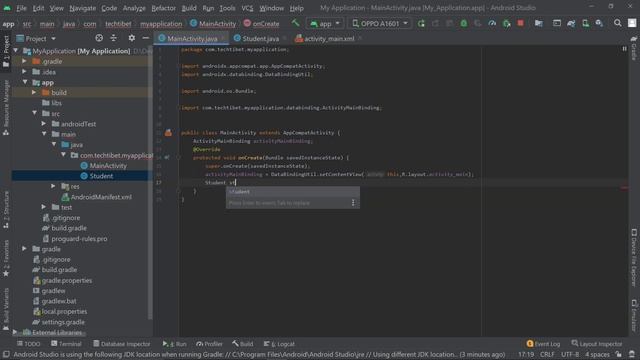Toggle the Emulator side panel

coord(634,315)
